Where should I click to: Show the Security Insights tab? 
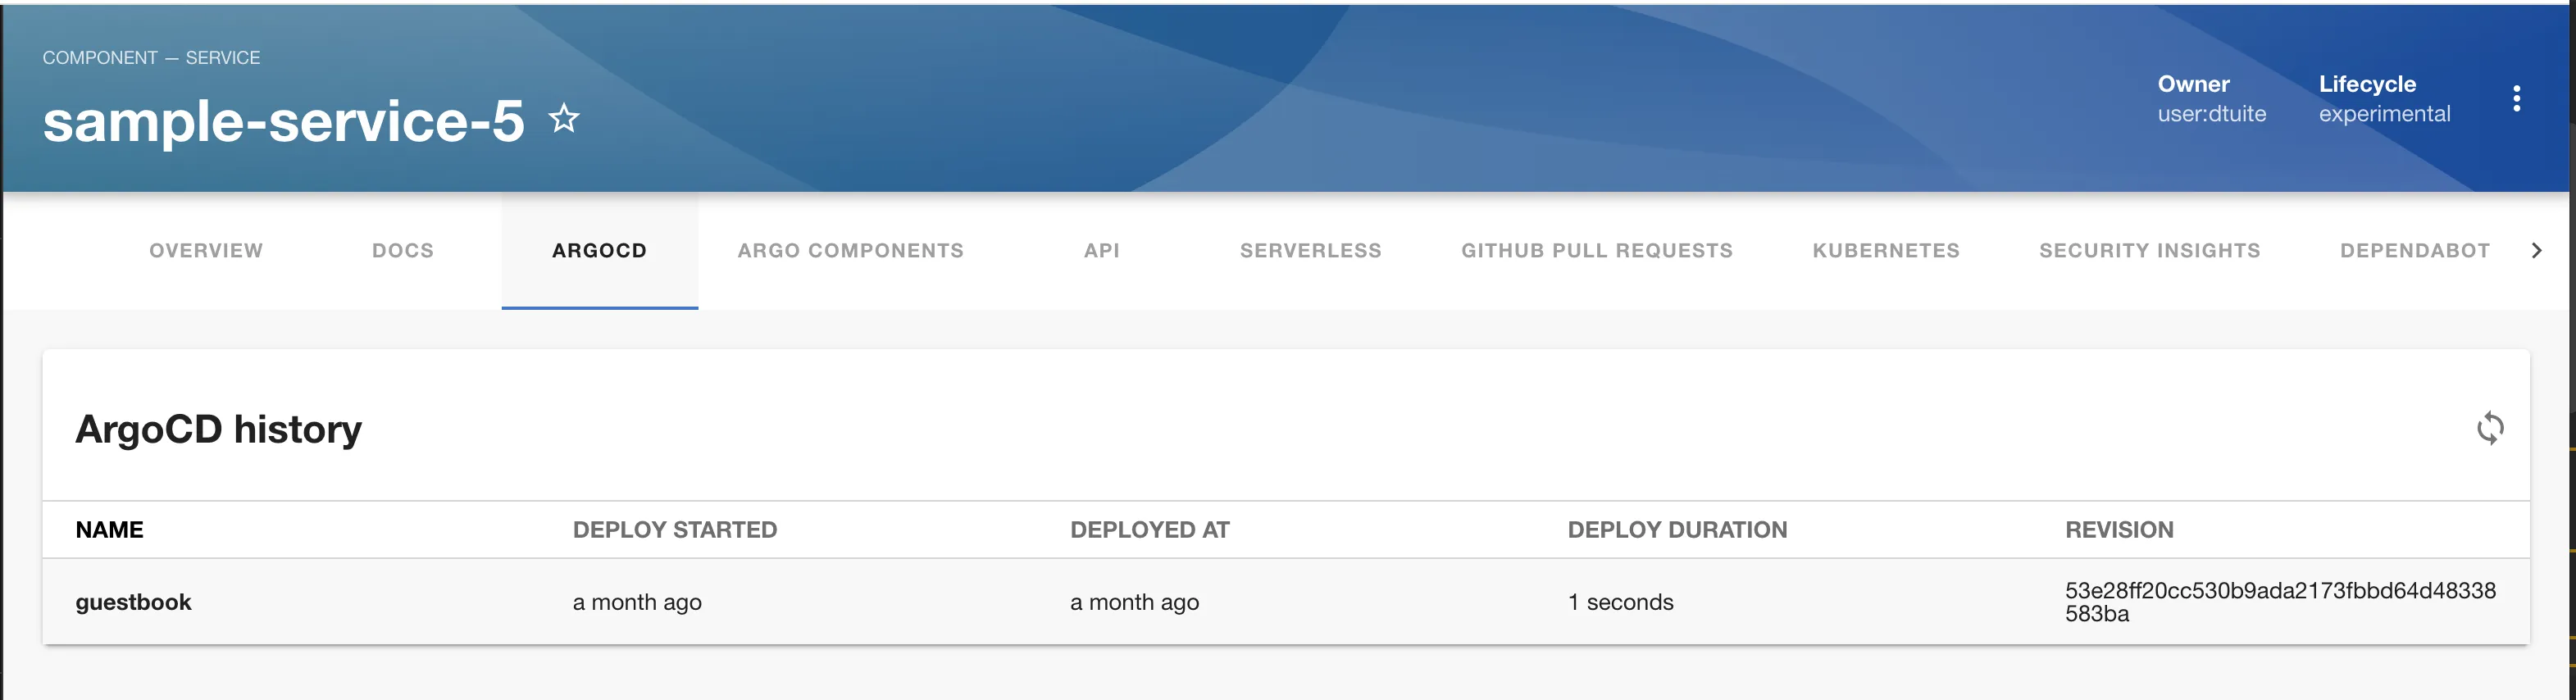[2149, 251]
